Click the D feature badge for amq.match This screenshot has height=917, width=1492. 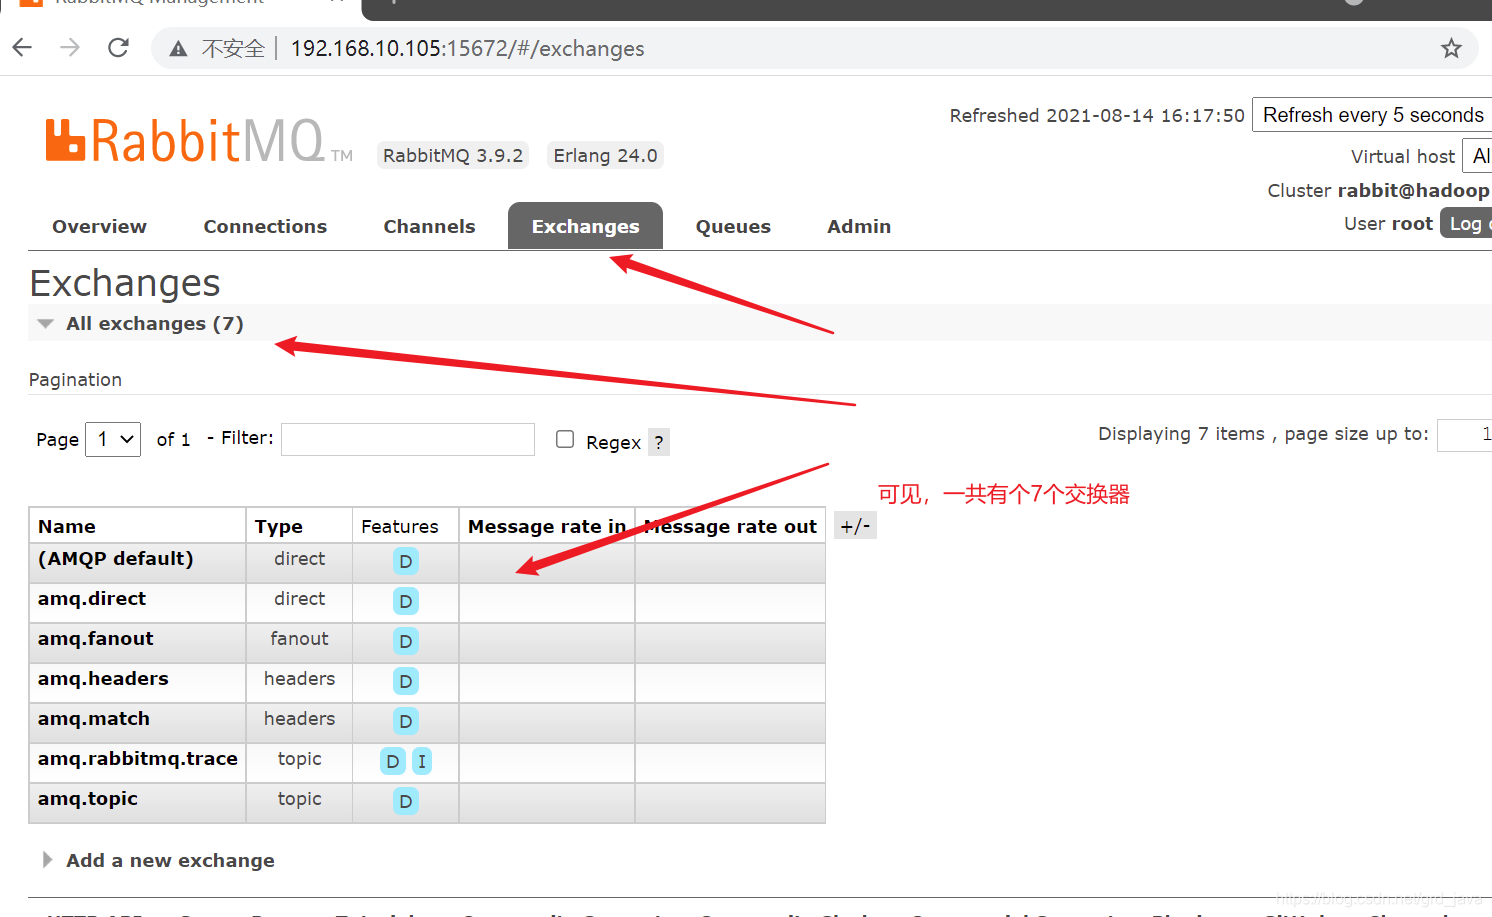pyautogui.click(x=405, y=722)
